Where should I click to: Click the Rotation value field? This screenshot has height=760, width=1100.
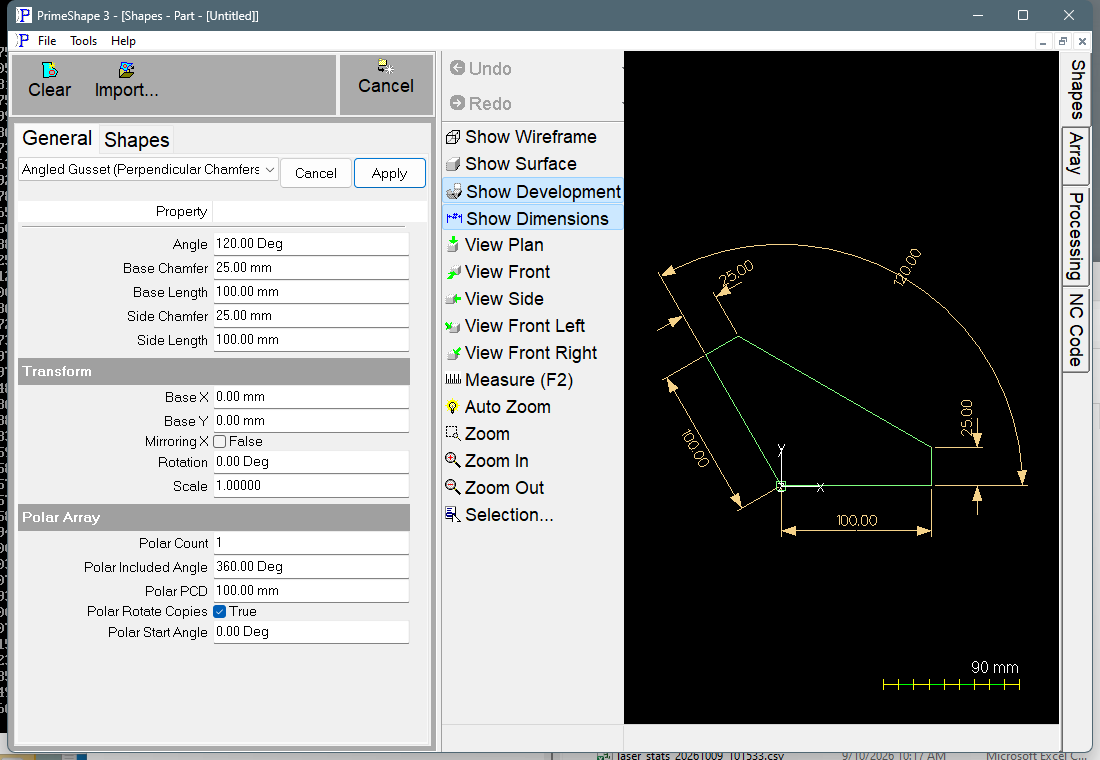click(311, 462)
